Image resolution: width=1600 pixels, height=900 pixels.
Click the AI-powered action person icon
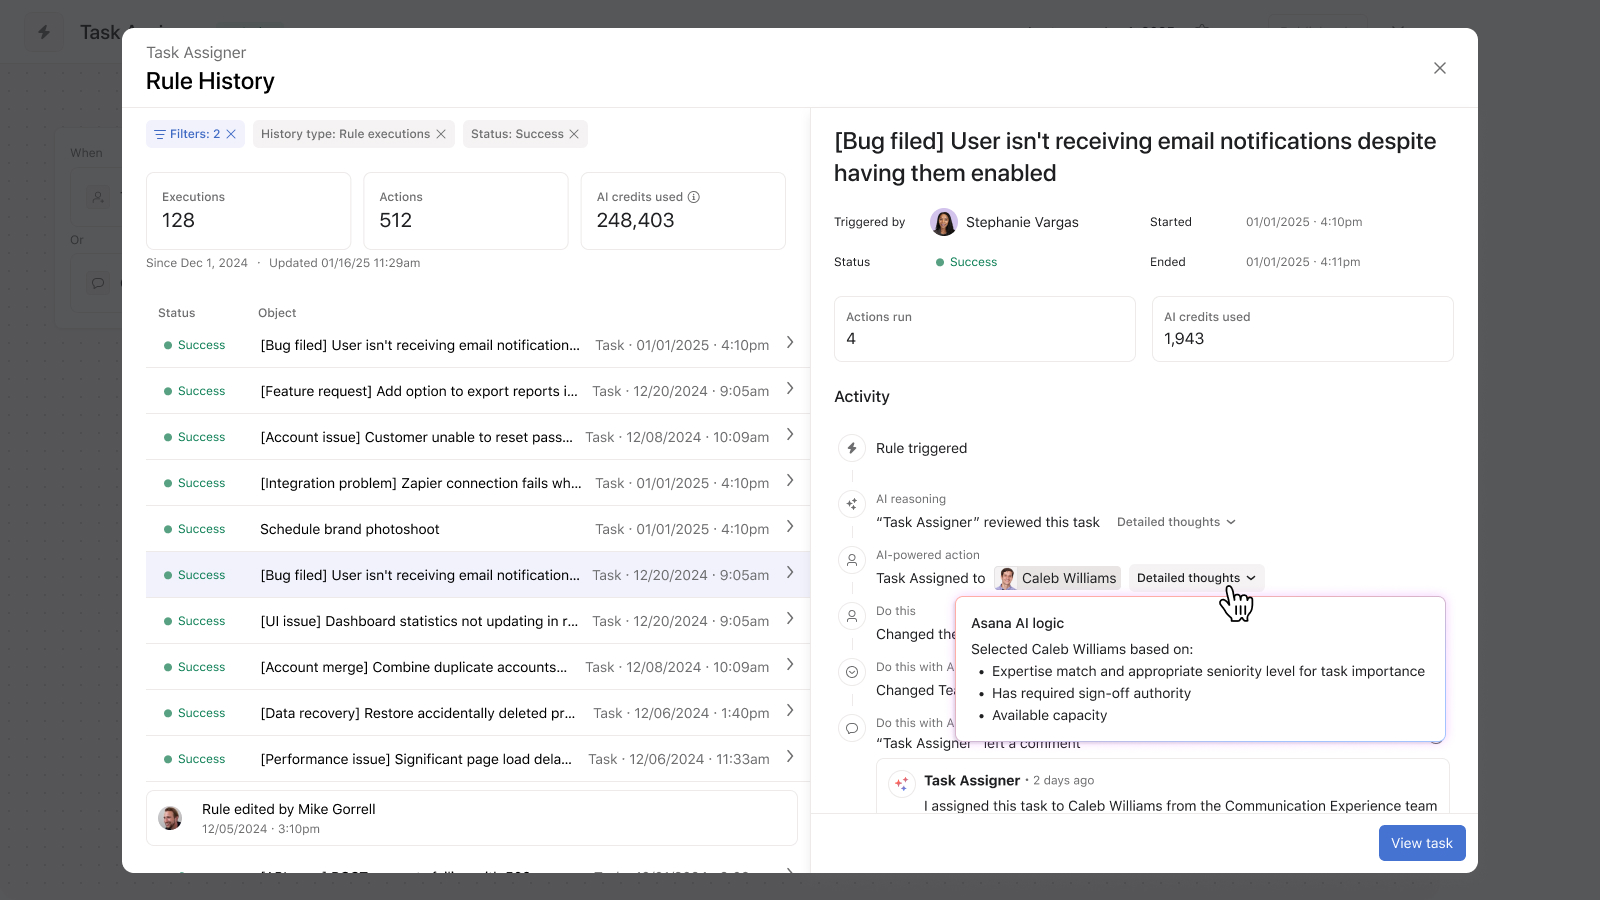pos(852,560)
